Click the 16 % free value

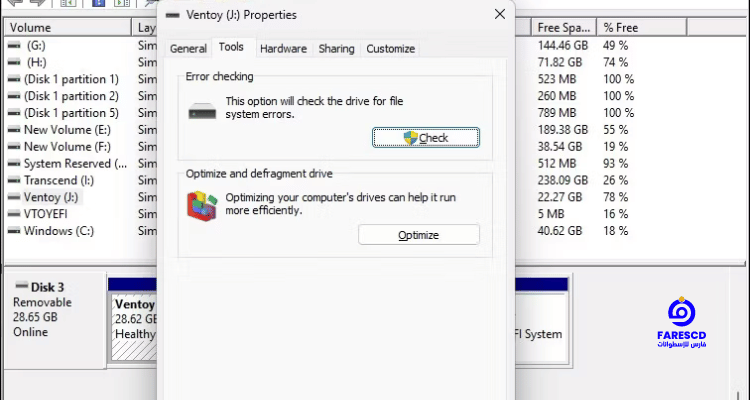click(616, 214)
